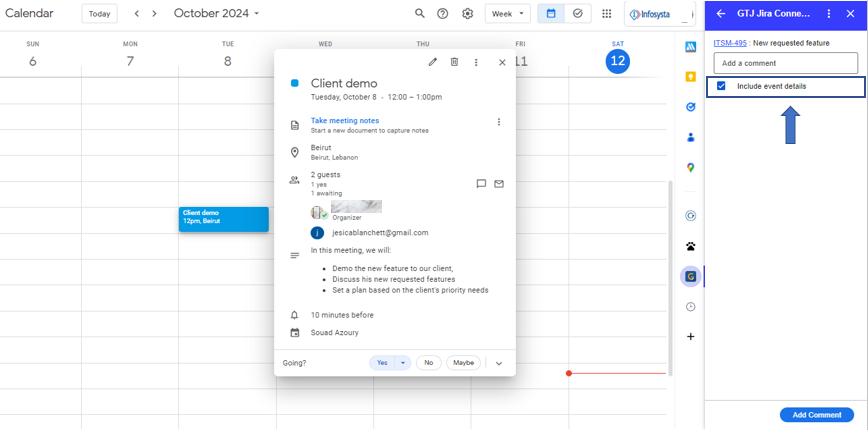
Task: Open Google Keep in side panel
Action: coord(690,77)
